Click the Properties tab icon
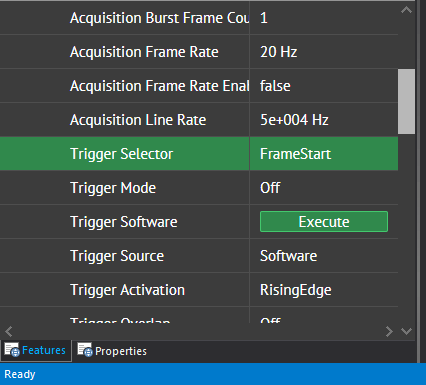Viewport: 426px width, 385px height. click(85, 350)
